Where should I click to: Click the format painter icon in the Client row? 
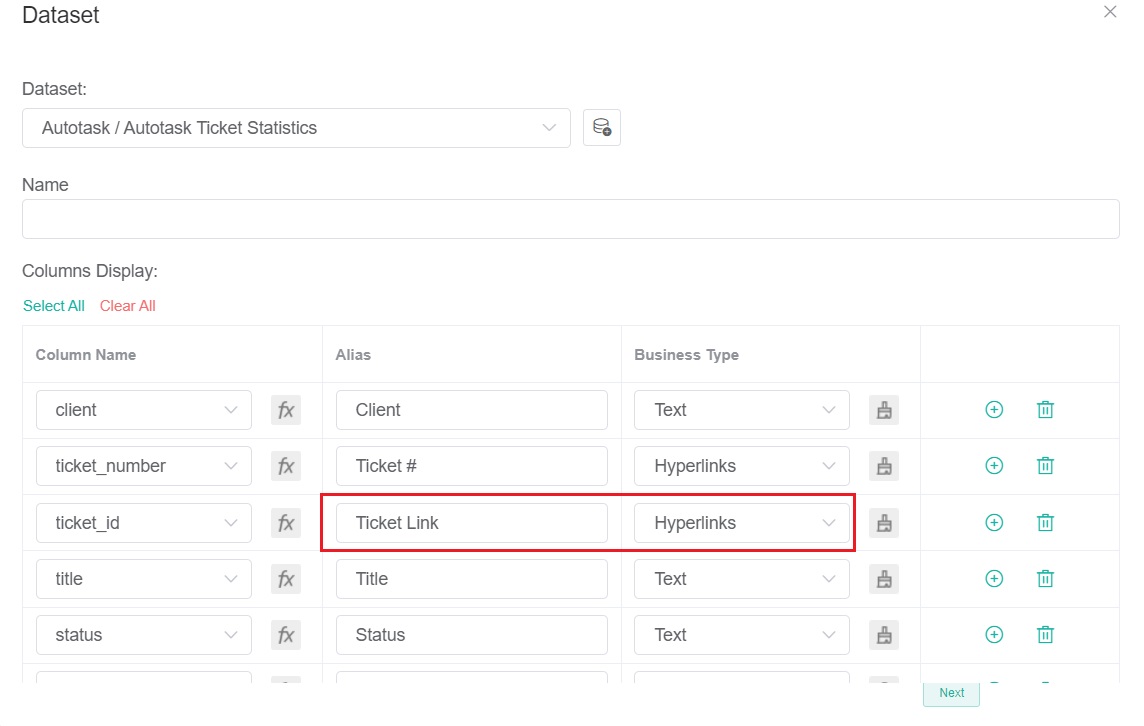click(x=883, y=409)
